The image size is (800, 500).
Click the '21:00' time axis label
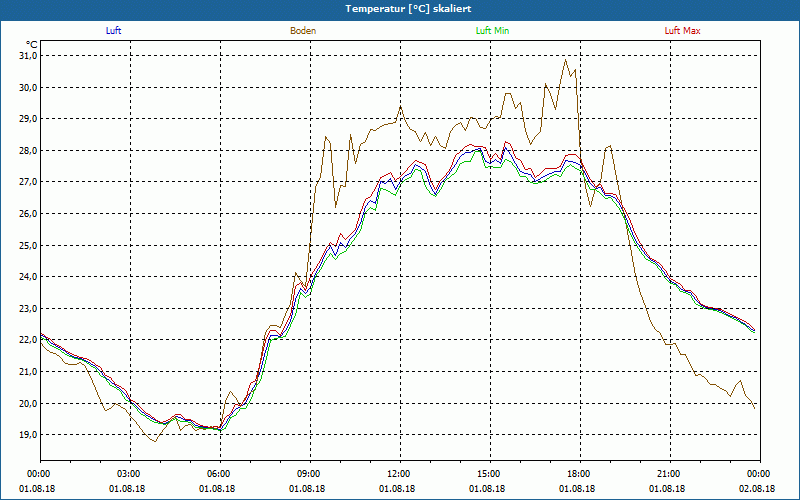(670, 474)
